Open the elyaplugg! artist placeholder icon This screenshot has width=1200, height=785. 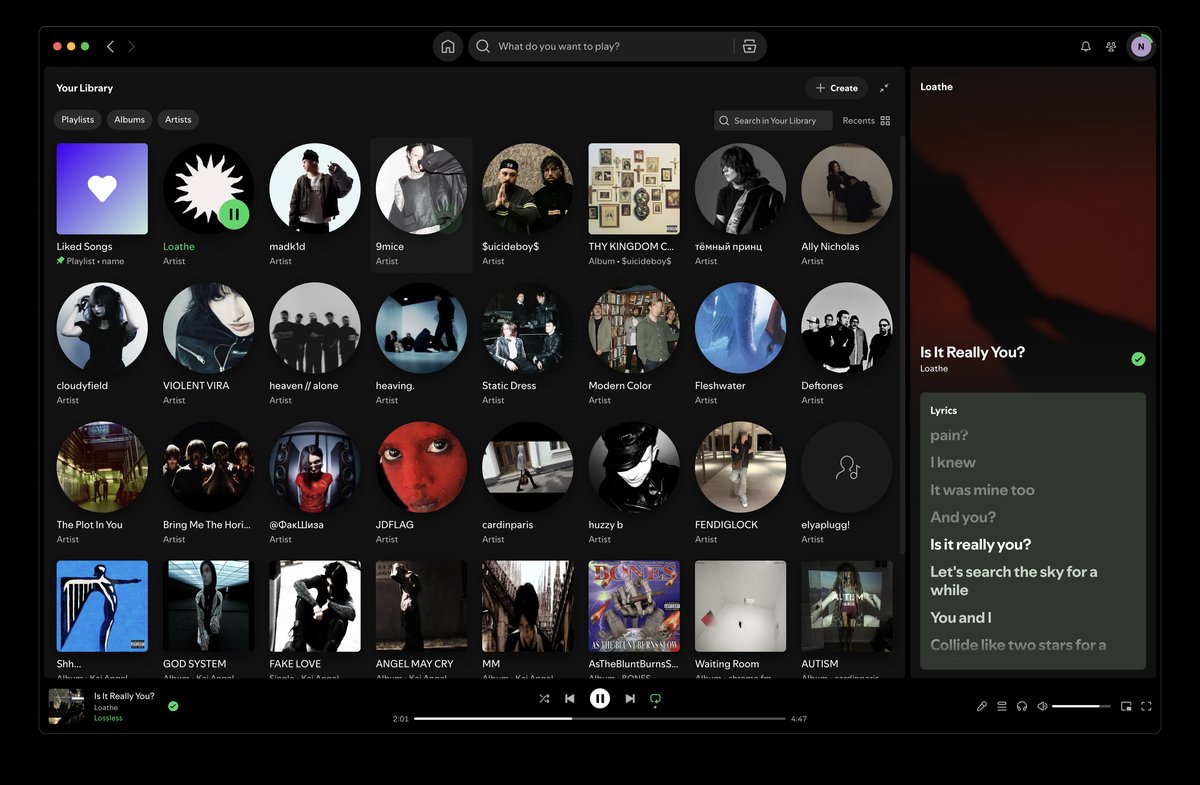point(847,467)
